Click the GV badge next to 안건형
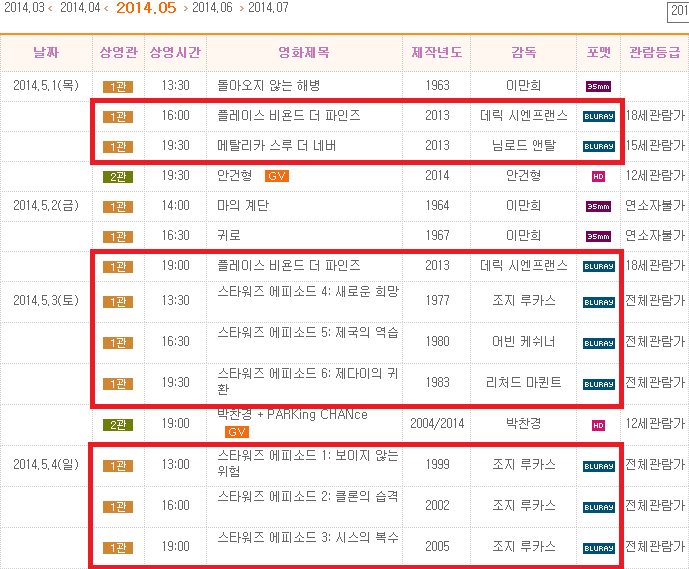The height and width of the screenshot is (569, 689). click(x=277, y=176)
